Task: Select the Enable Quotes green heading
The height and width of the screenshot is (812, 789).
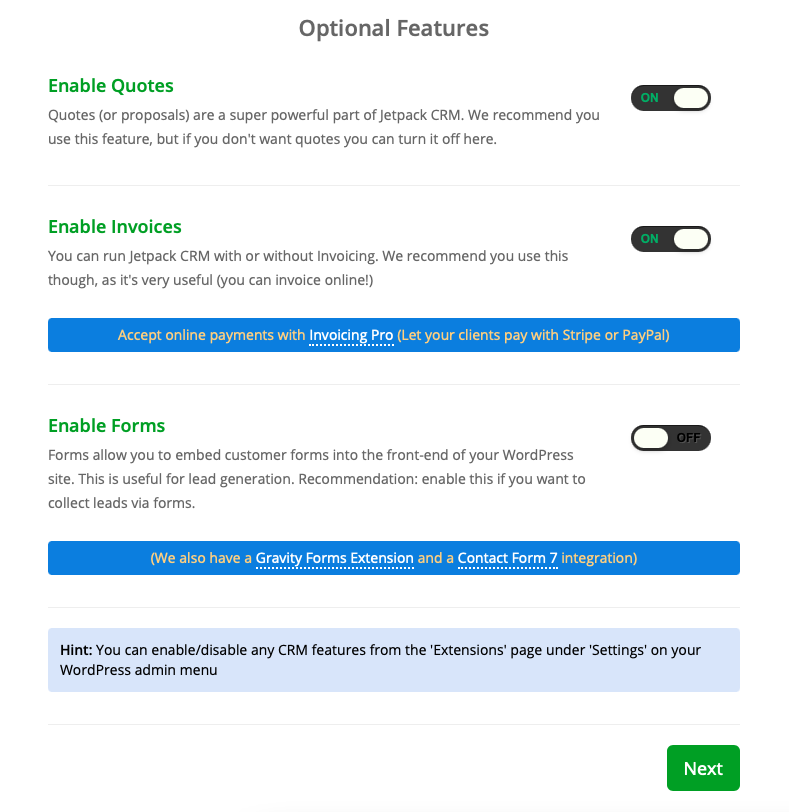Action: [x=111, y=86]
